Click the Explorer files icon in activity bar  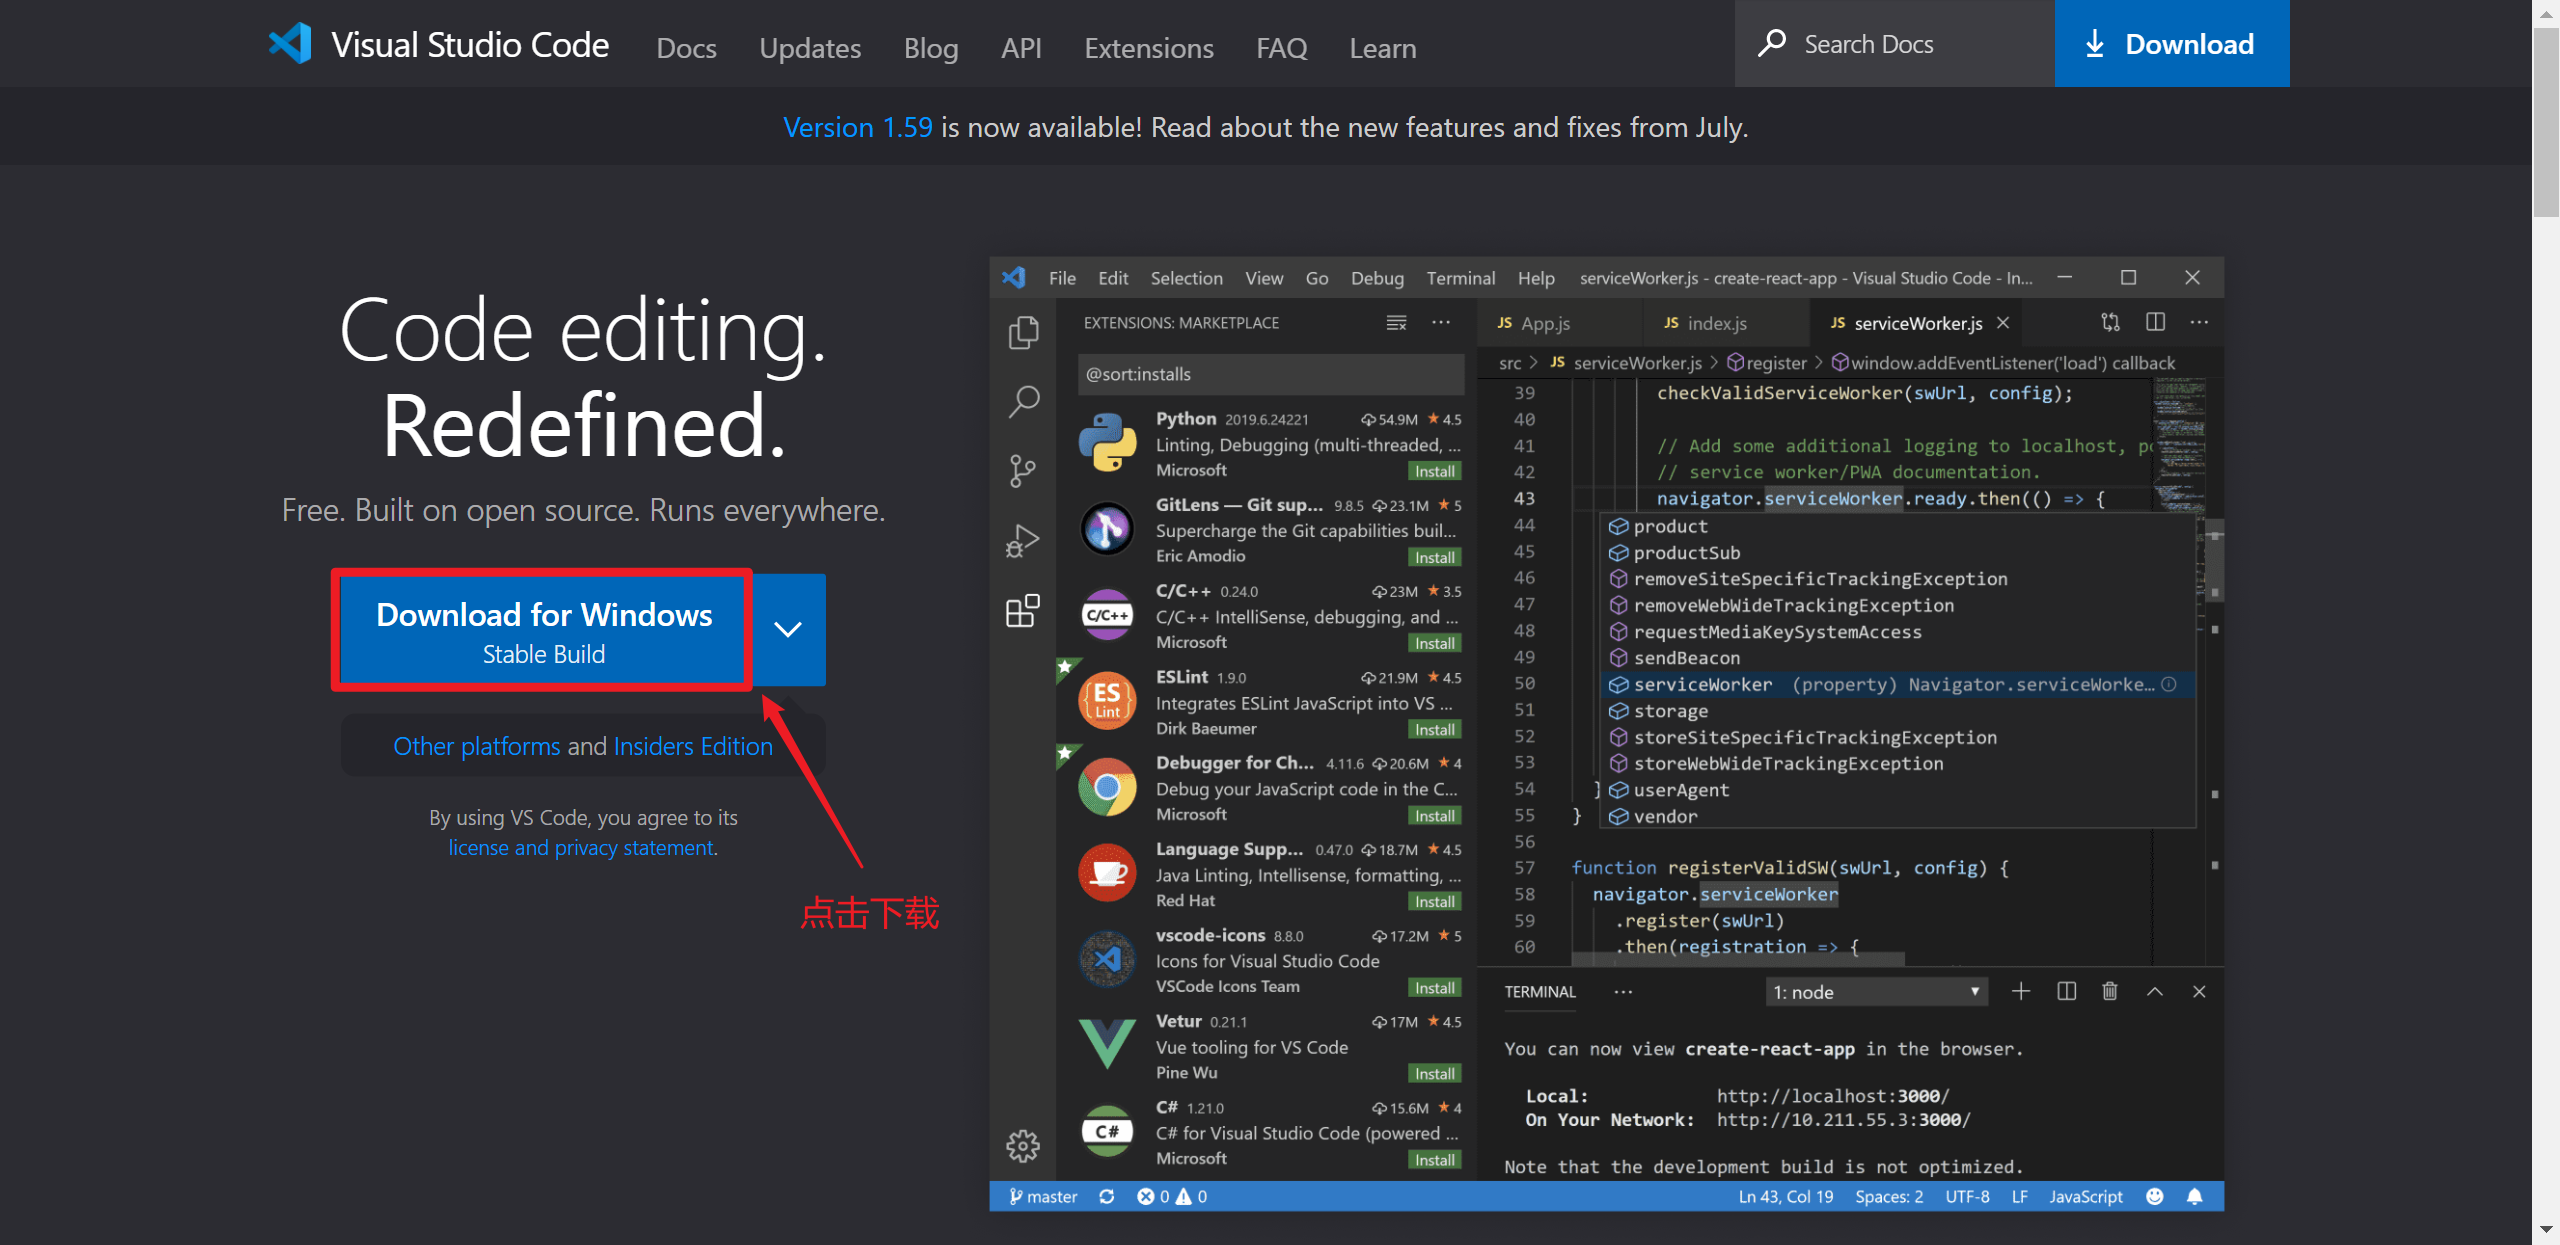(x=1023, y=332)
